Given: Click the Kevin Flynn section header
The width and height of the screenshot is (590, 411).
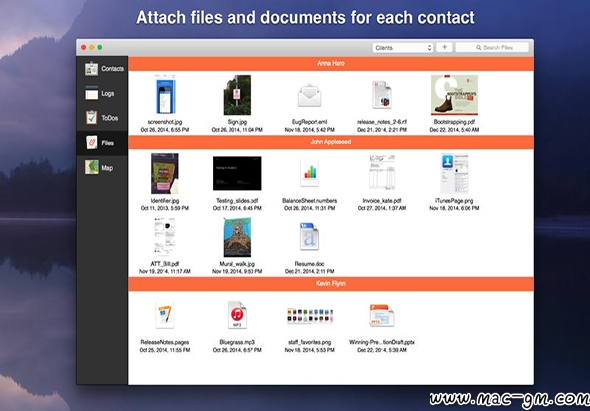Looking at the screenshot, I should (x=331, y=284).
